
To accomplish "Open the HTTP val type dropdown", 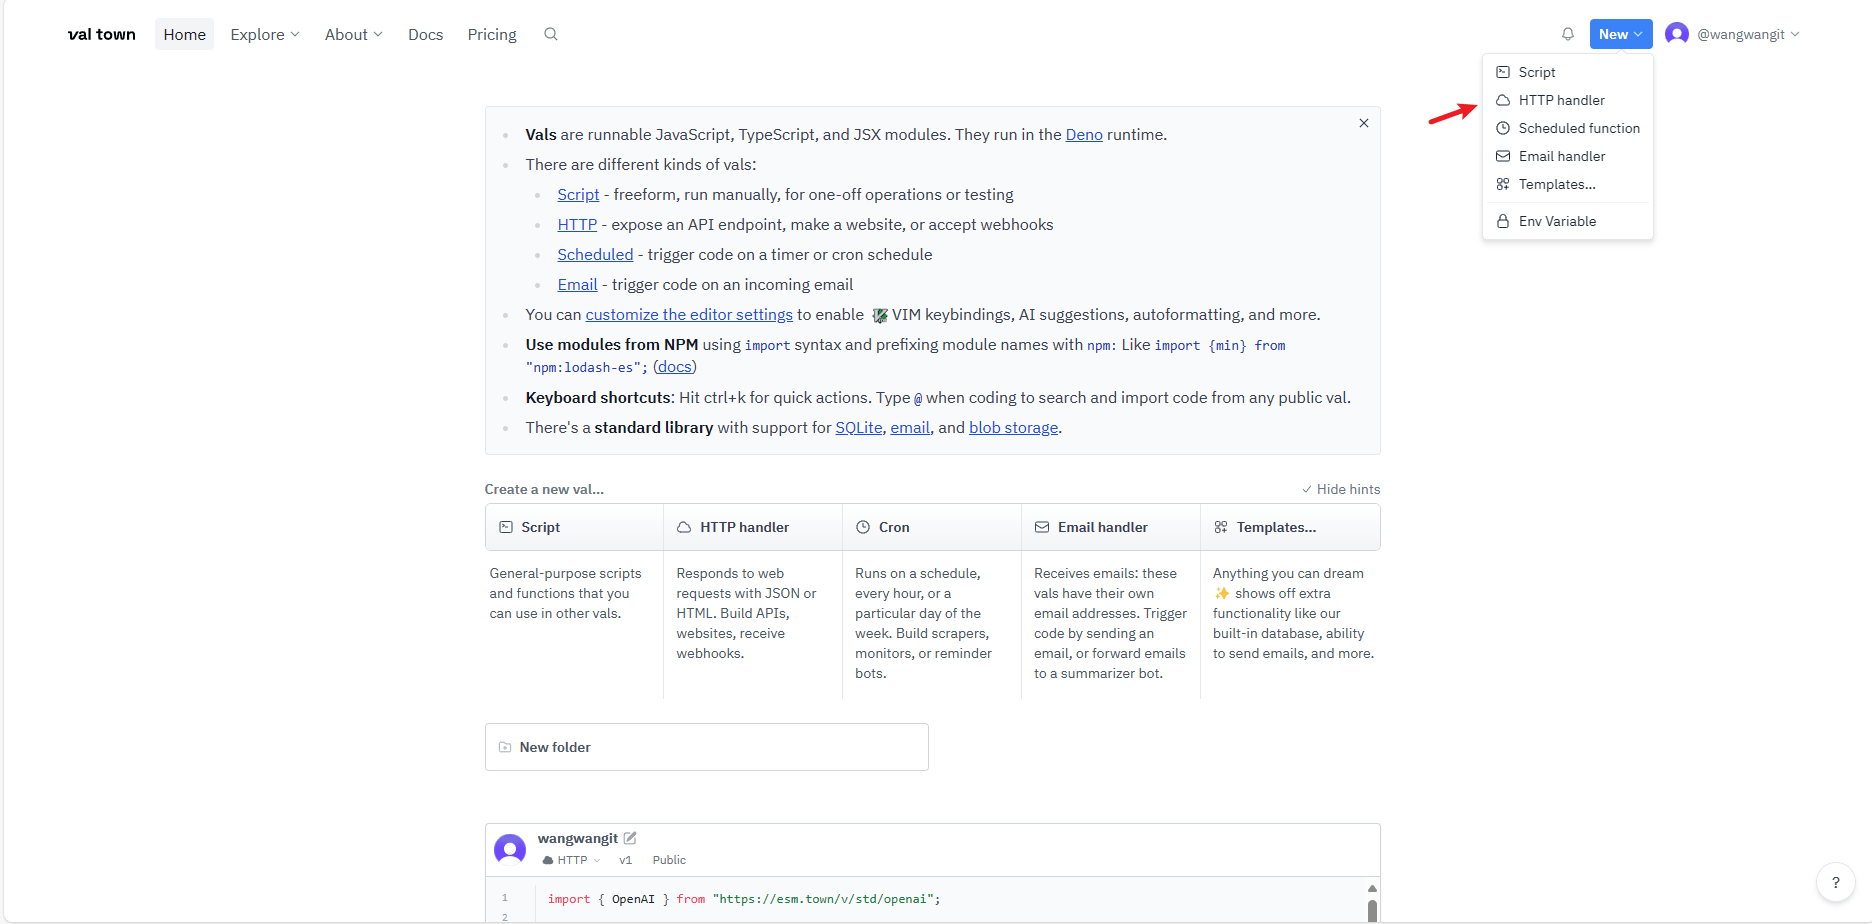I will point(572,860).
